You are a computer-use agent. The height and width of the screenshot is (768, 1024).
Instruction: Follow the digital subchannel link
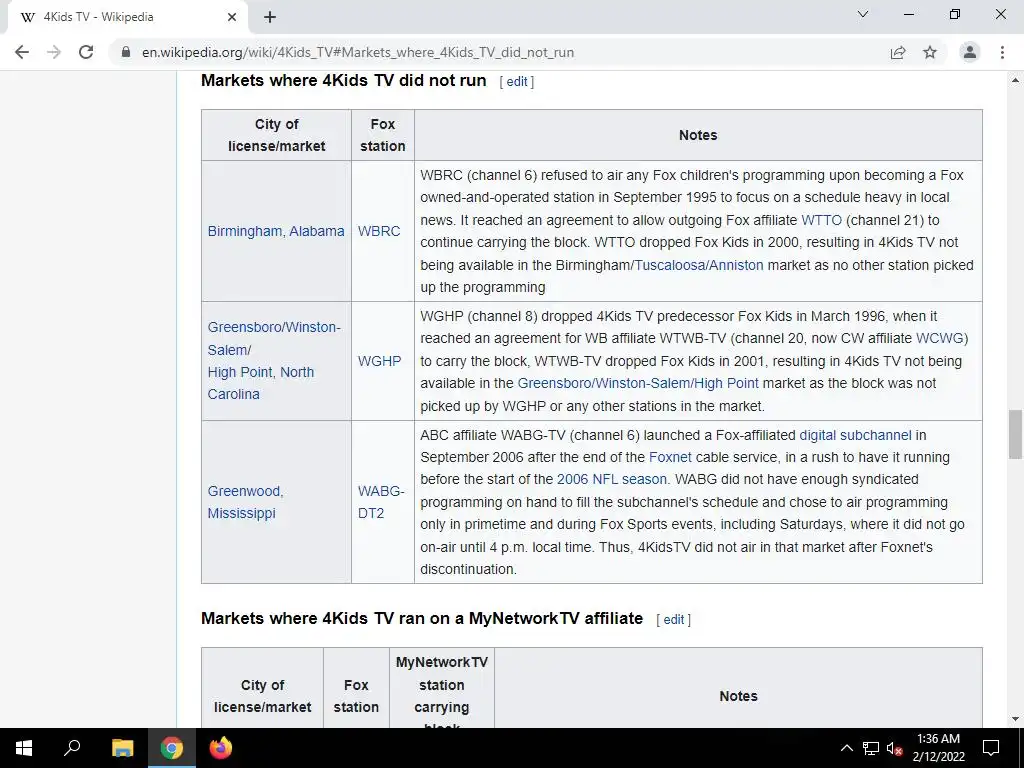coord(856,436)
